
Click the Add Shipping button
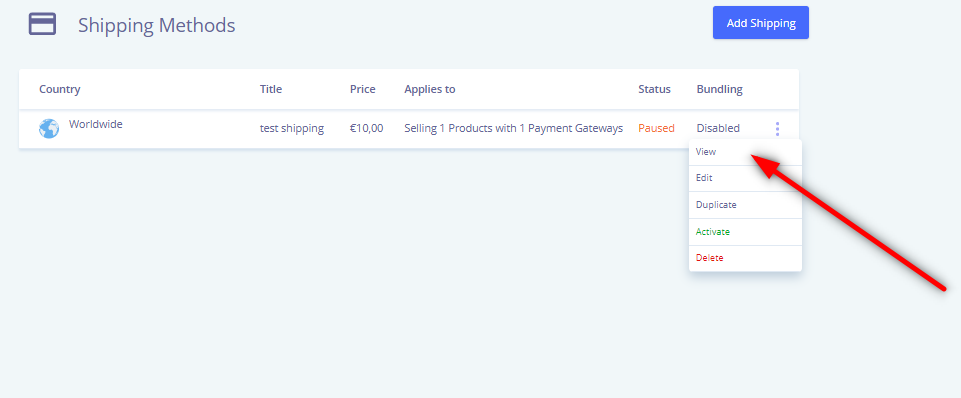[x=761, y=23]
